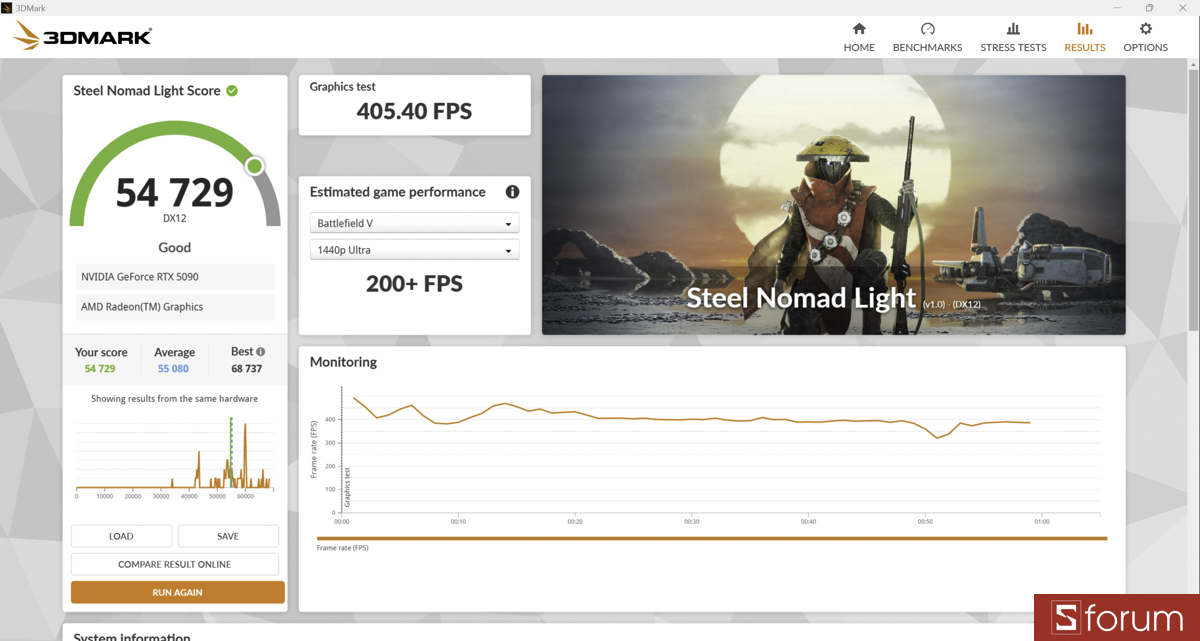Click the Average score 55 080
1200x641 pixels.
[174, 369]
